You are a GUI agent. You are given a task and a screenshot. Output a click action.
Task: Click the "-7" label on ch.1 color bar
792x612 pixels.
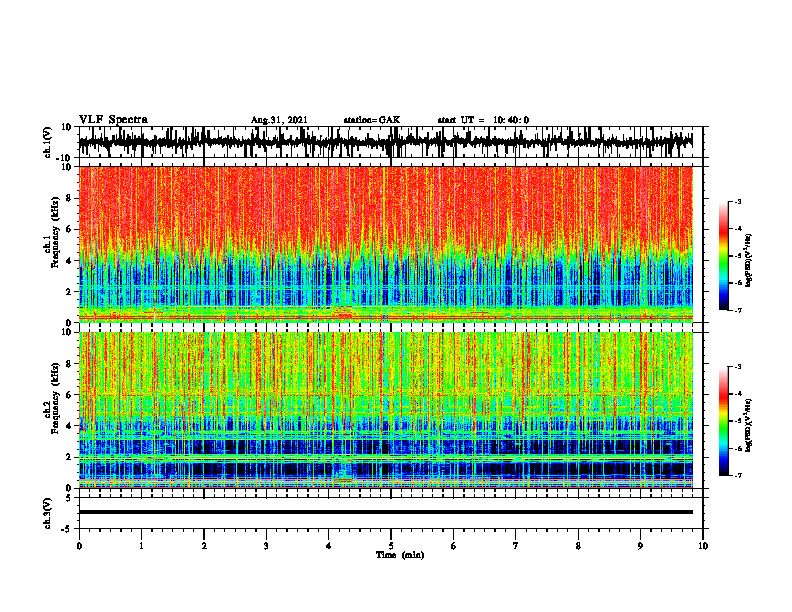[737, 310]
